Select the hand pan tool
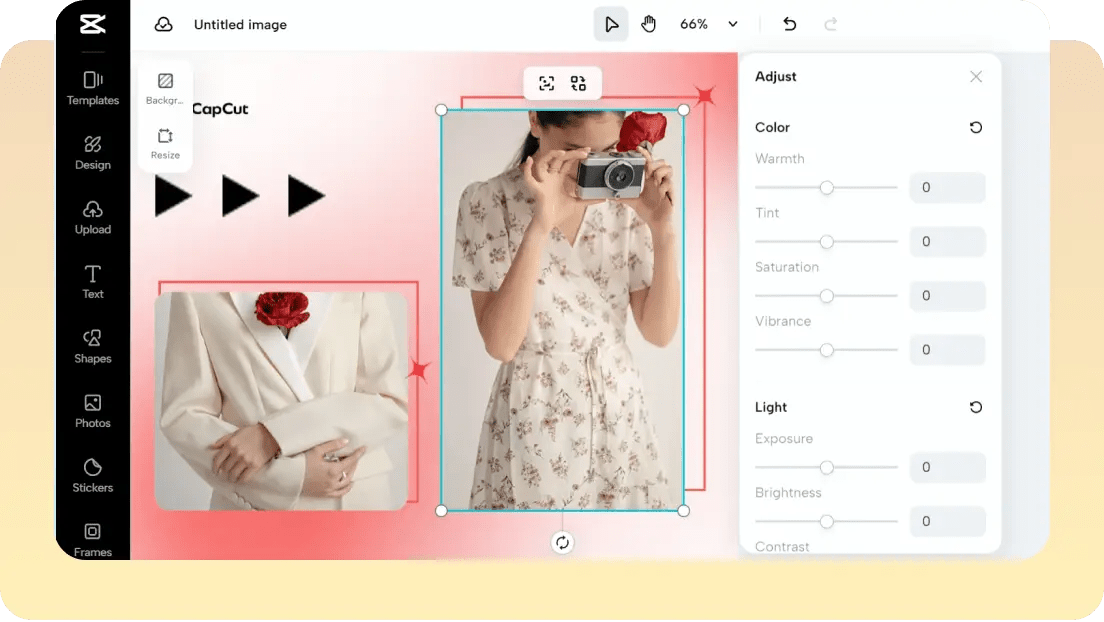This screenshot has width=1104, height=622. click(648, 23)
